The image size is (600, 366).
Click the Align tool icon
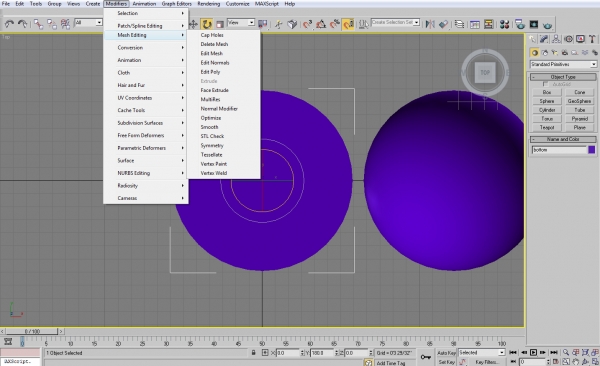click(443, 24)
